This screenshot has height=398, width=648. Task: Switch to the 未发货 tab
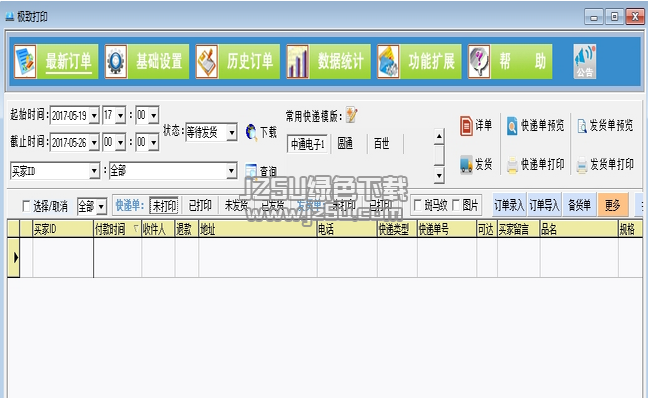(236, 205)
